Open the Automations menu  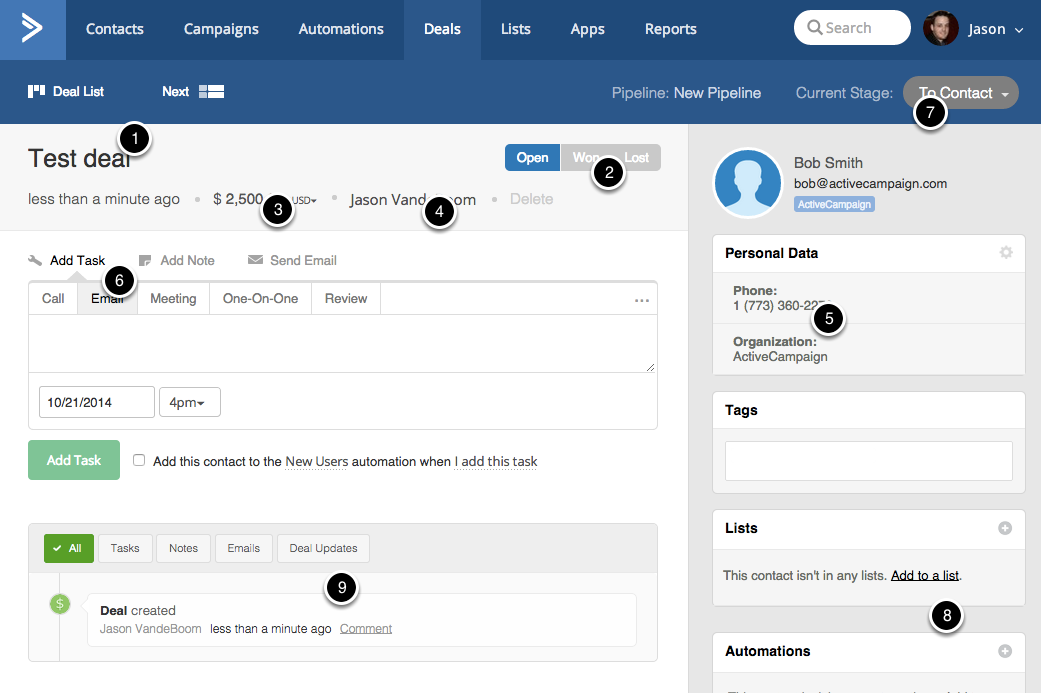341,29
